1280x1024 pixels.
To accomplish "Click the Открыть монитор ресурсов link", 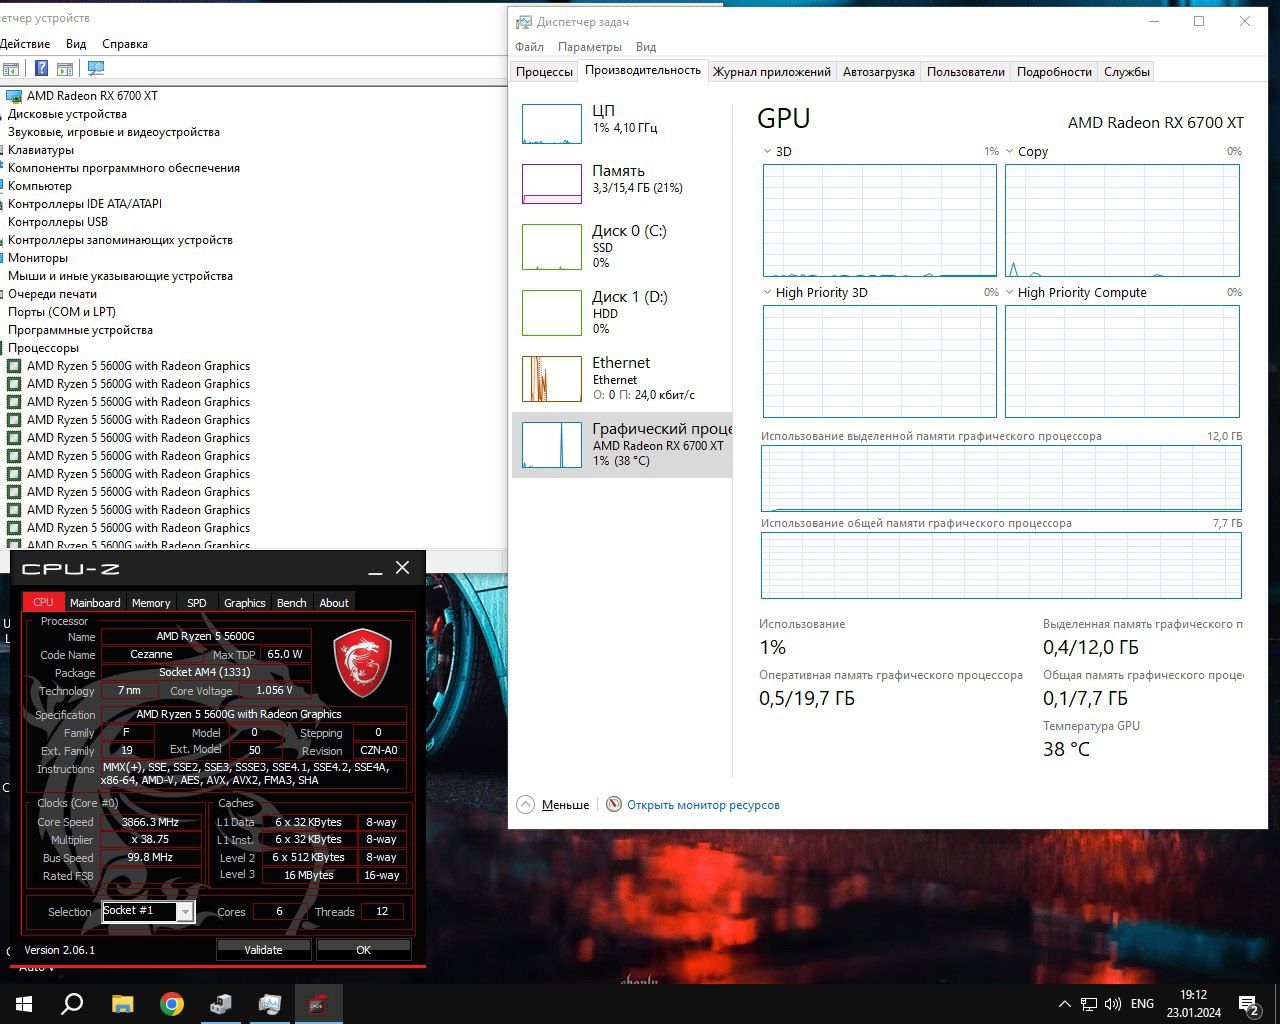I will point(703,805).
